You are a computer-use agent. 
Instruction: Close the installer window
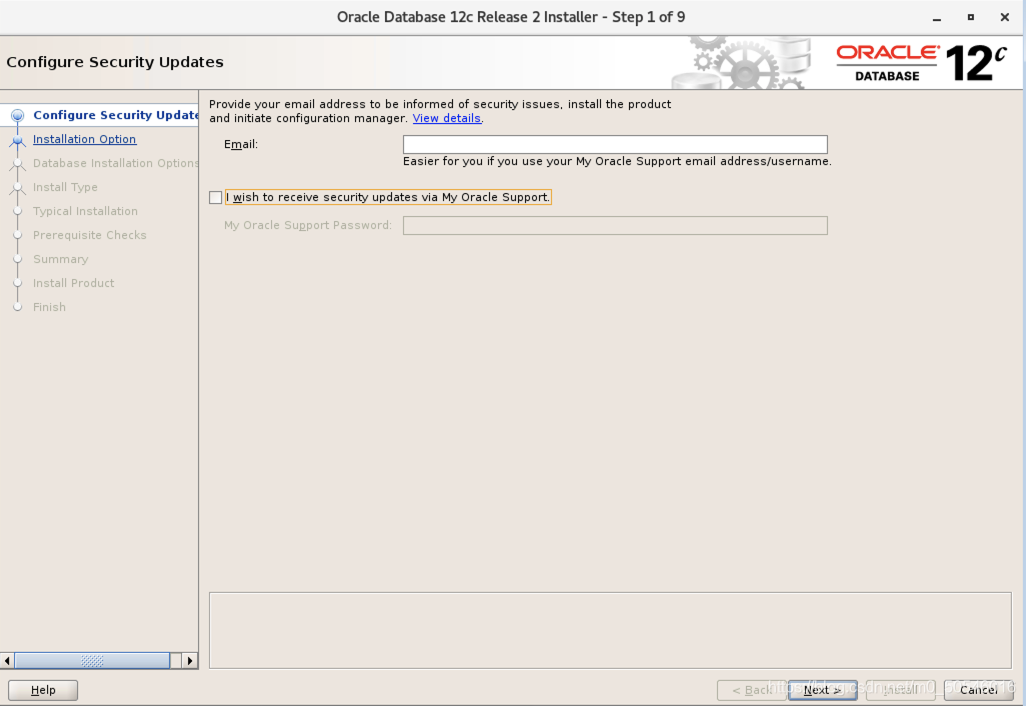pos(1005,18)
